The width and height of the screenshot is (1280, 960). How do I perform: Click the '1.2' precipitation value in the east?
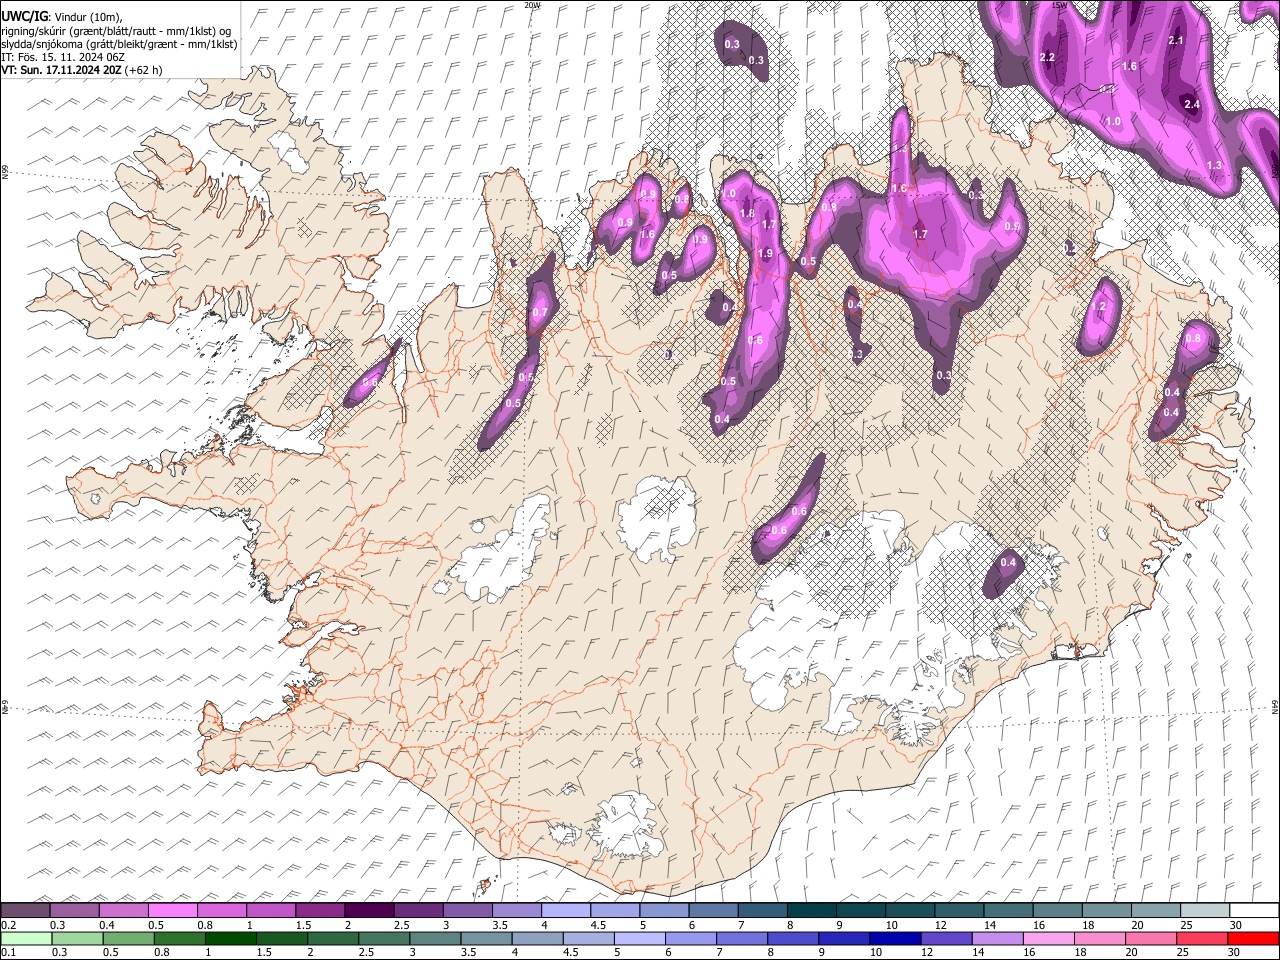[x=1099, y=307]
